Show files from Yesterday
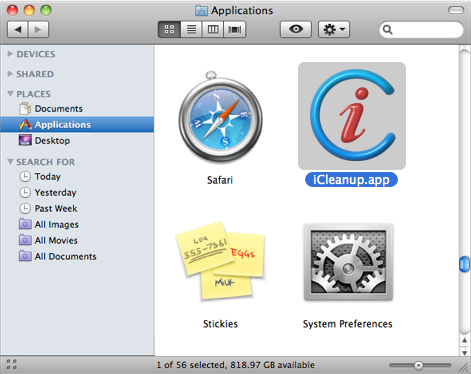471x374 pixels. [77, 192]
